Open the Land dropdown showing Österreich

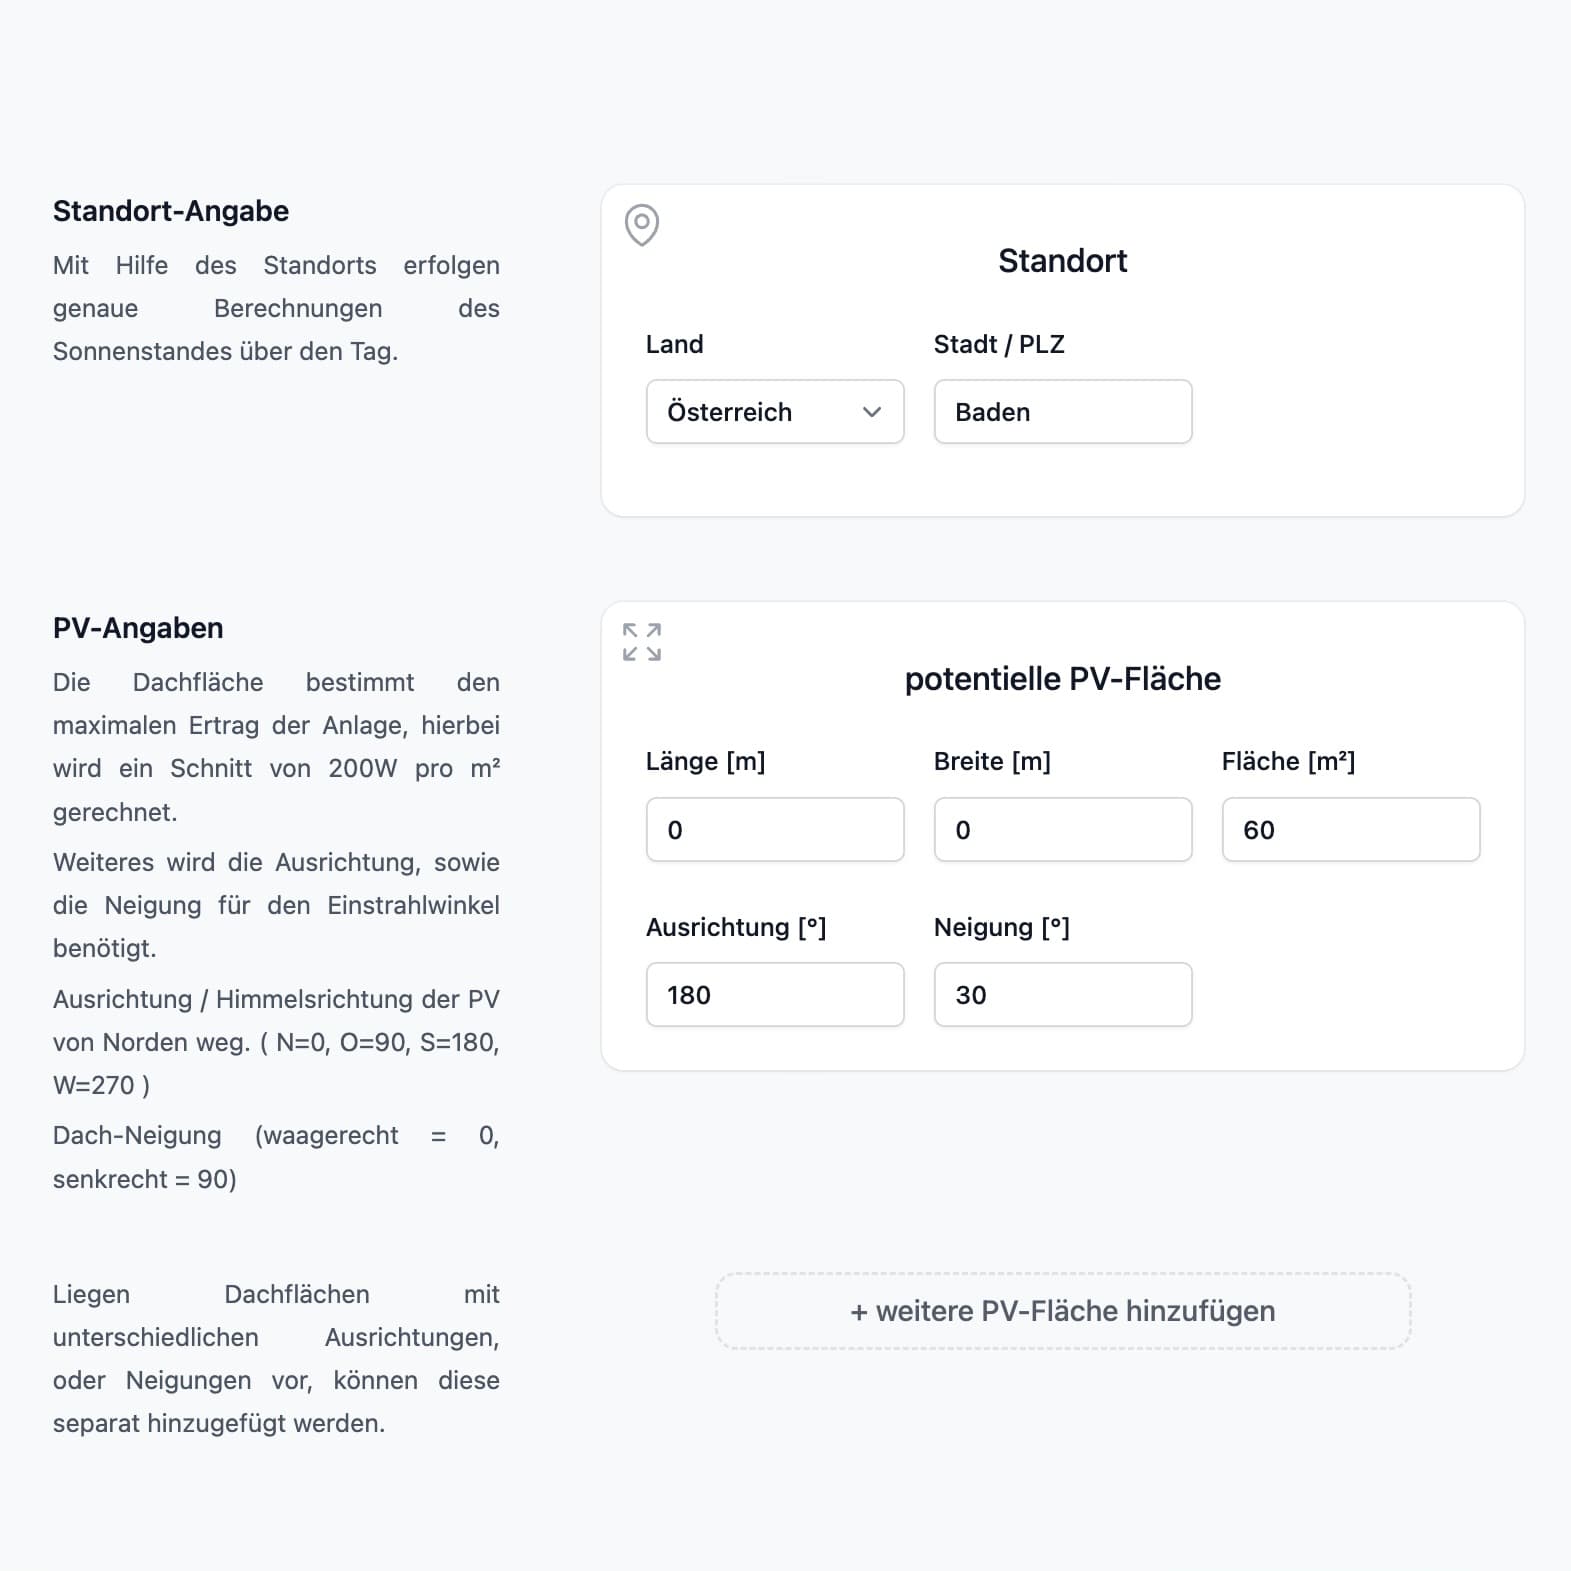coord(775,412)
